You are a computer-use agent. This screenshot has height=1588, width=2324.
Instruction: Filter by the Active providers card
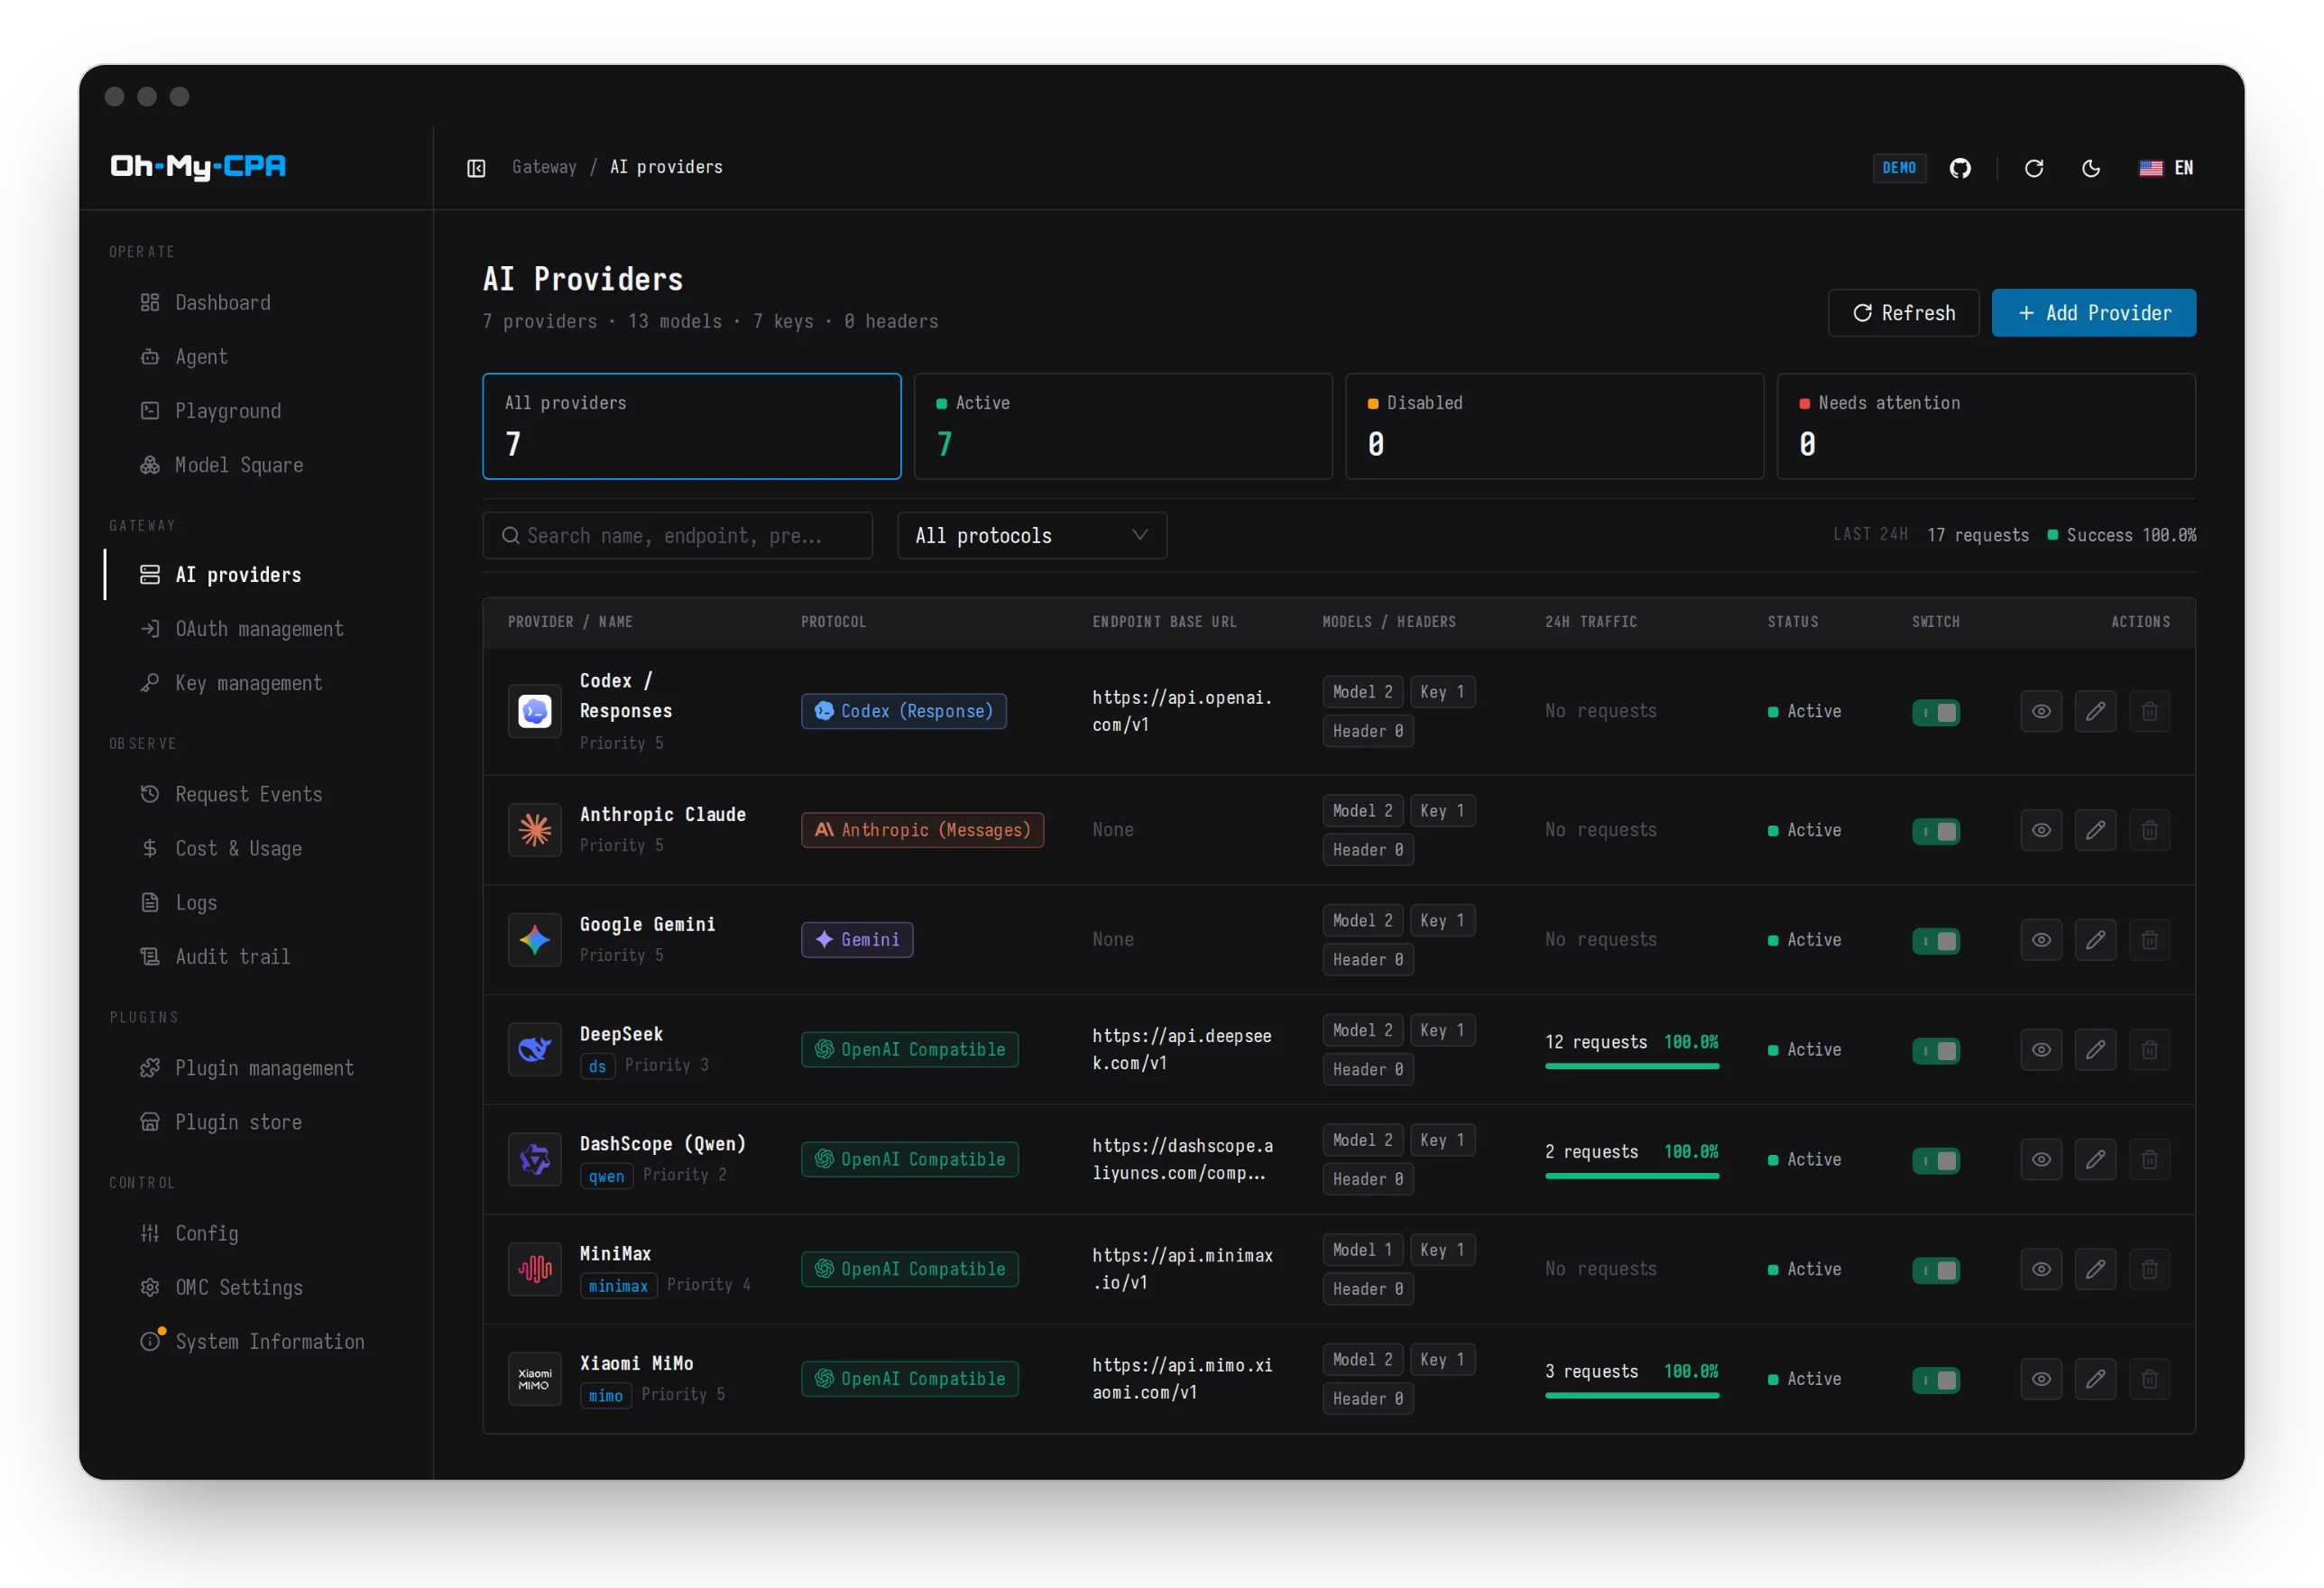point(1123,427)
